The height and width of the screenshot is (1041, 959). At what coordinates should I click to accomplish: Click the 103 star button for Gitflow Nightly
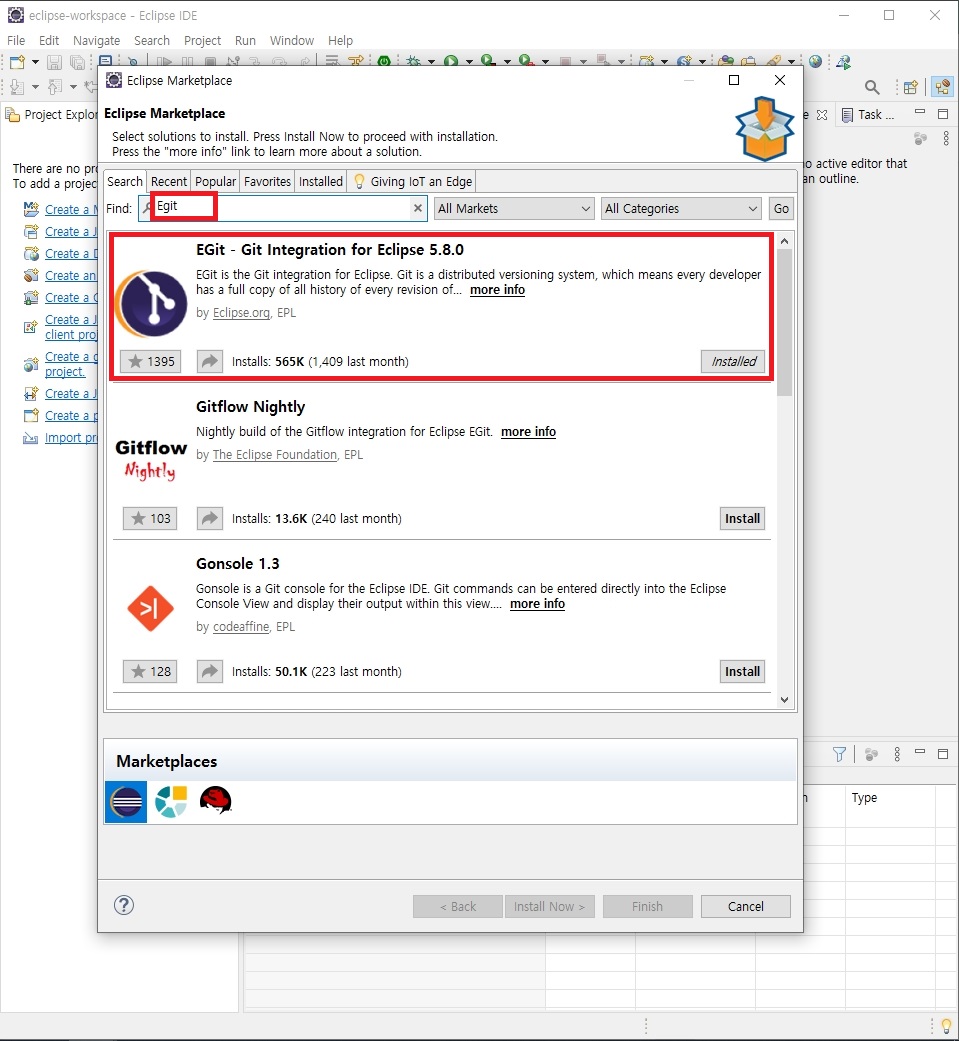coord(150,519)
